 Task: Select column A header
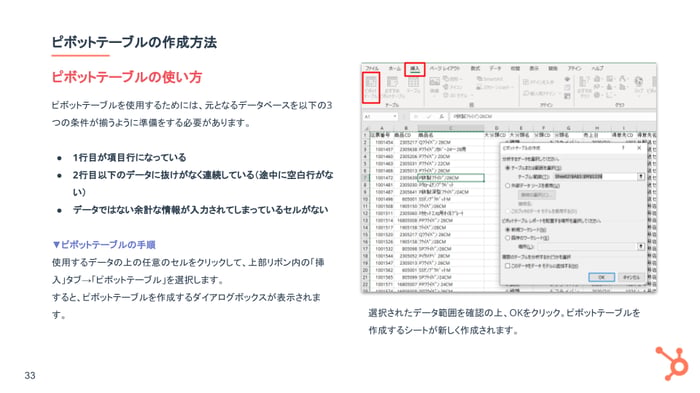click(381, 128)
